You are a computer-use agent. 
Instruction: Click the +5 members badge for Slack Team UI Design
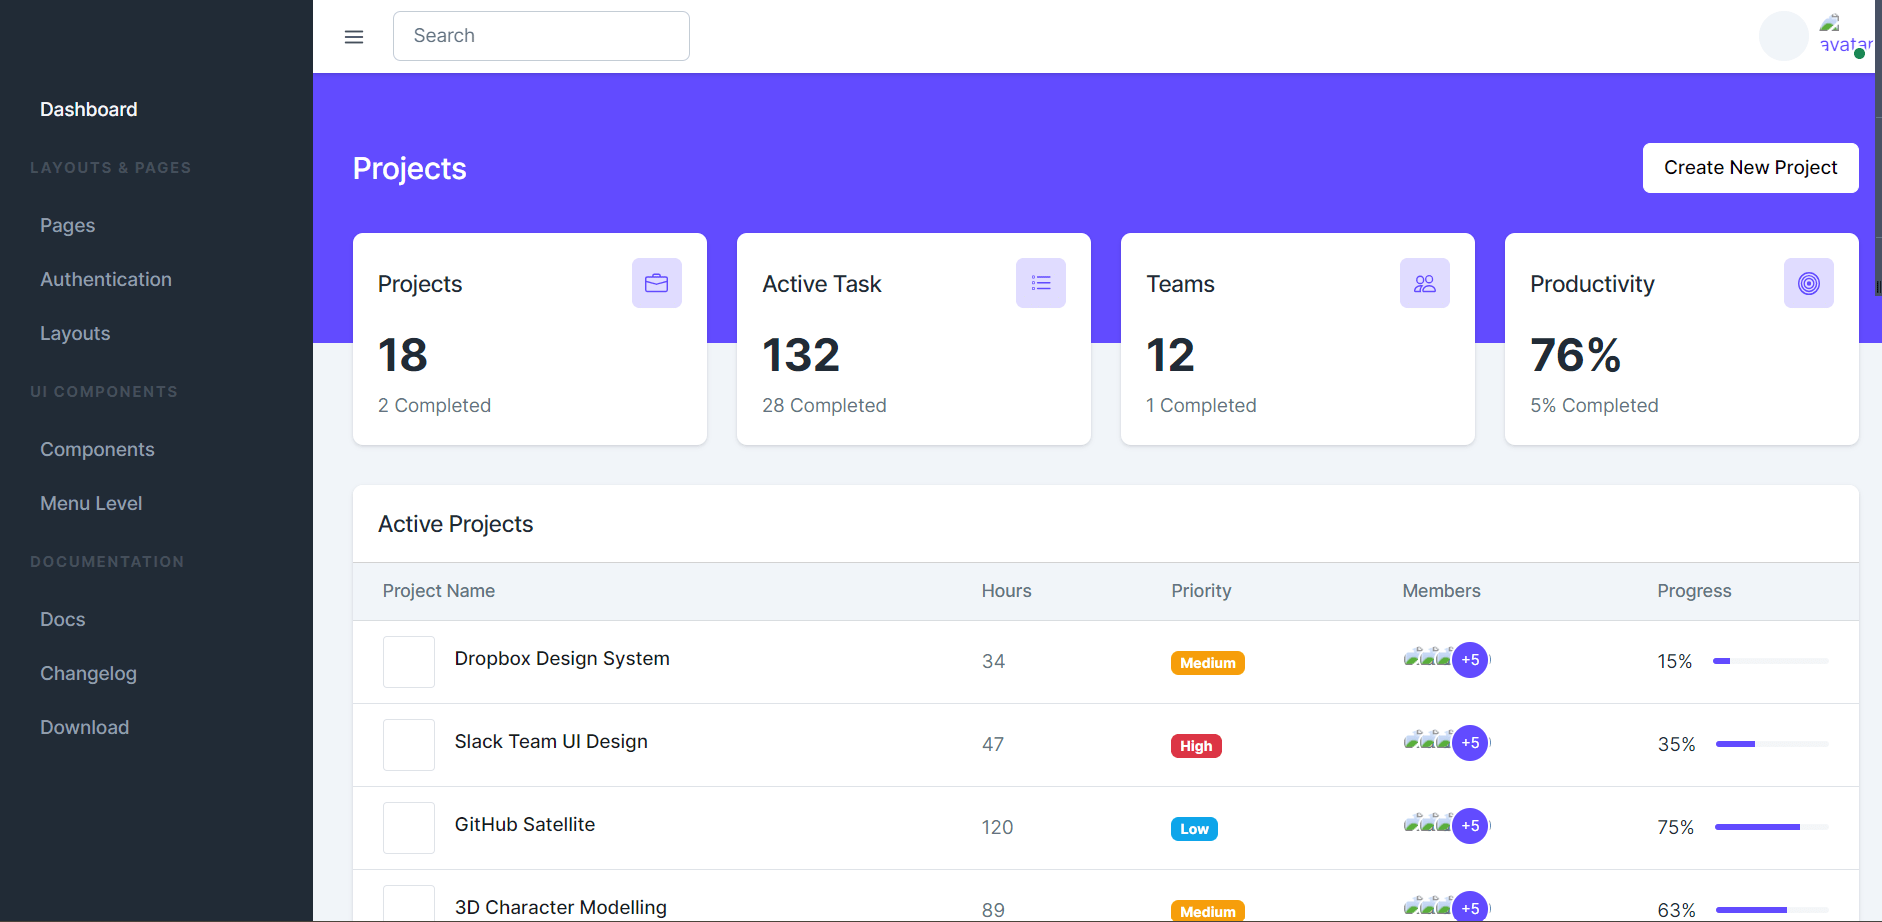[1470, 743]
